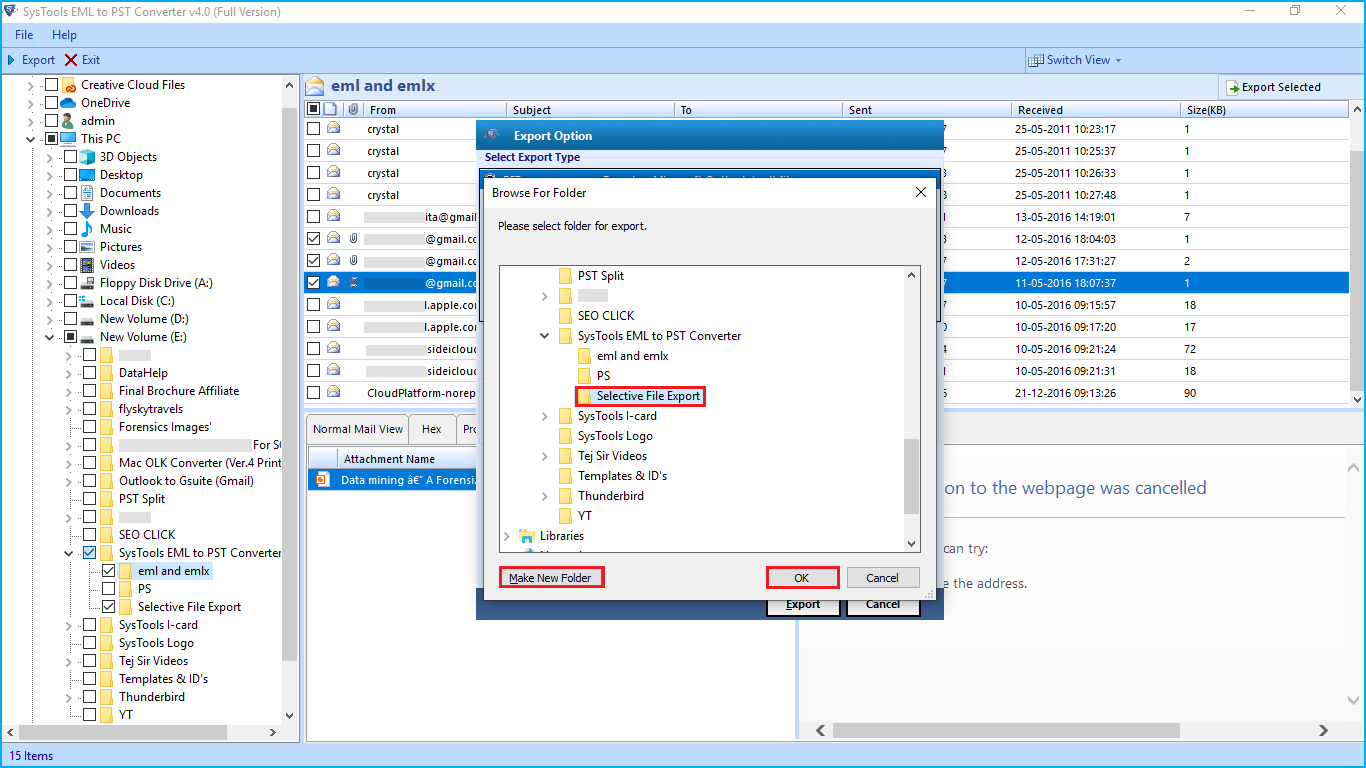Click the PST Split folder icon in dialog
This screenshot has height=768, width=1366.
(x=565, y=276)
